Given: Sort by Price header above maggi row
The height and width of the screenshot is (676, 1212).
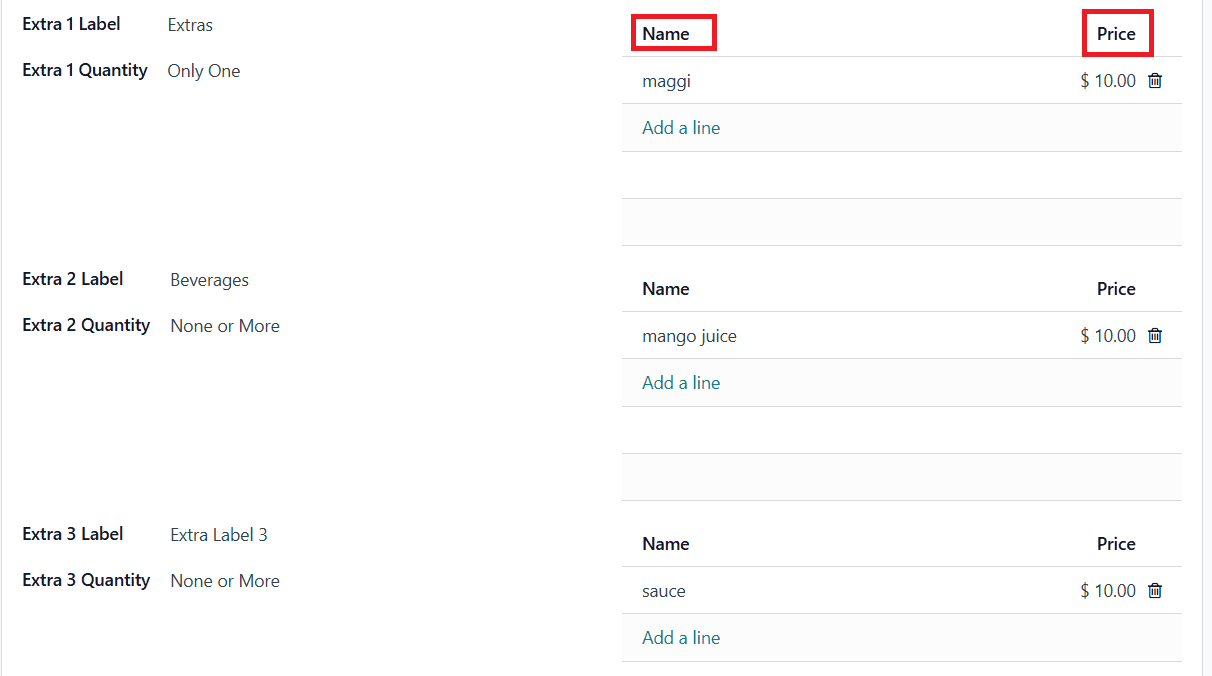Looking at the screenshot, I should tap(1116, 34).
